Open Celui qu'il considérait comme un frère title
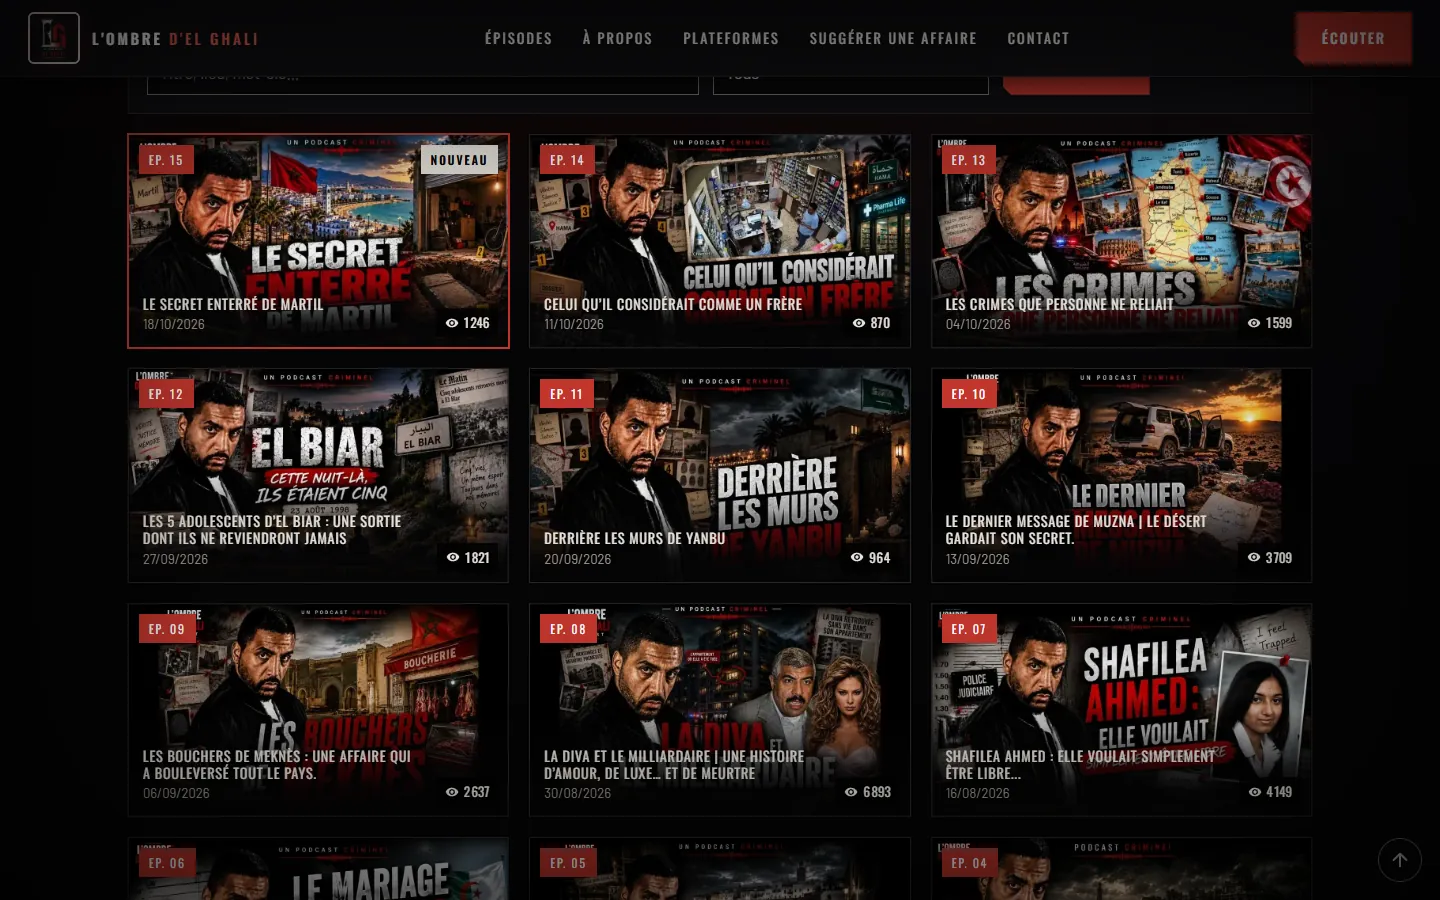1440x900 pixels. pyautogui.click(x=673, y=304)
